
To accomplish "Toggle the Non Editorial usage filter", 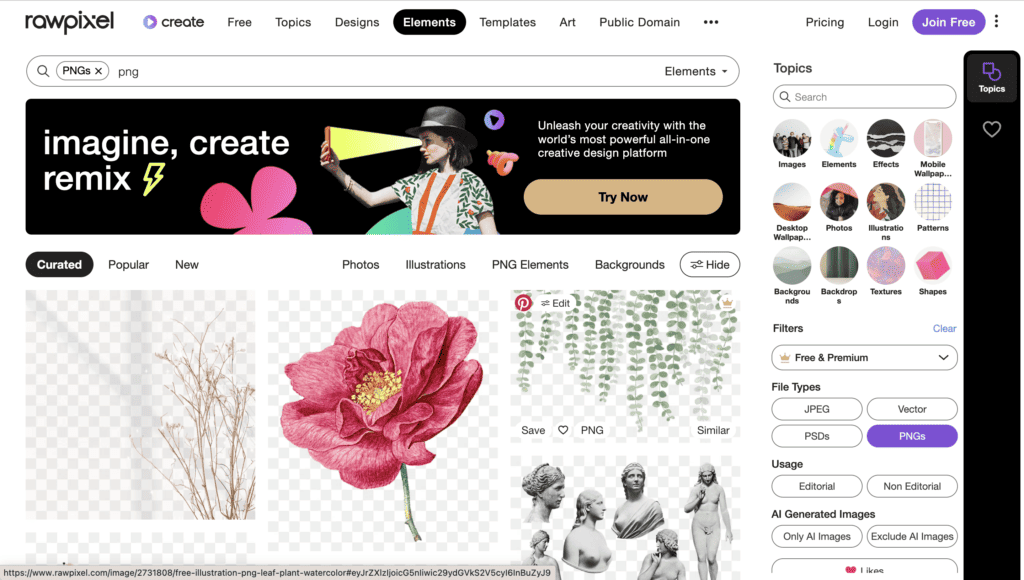I will (x=912, y=486).
